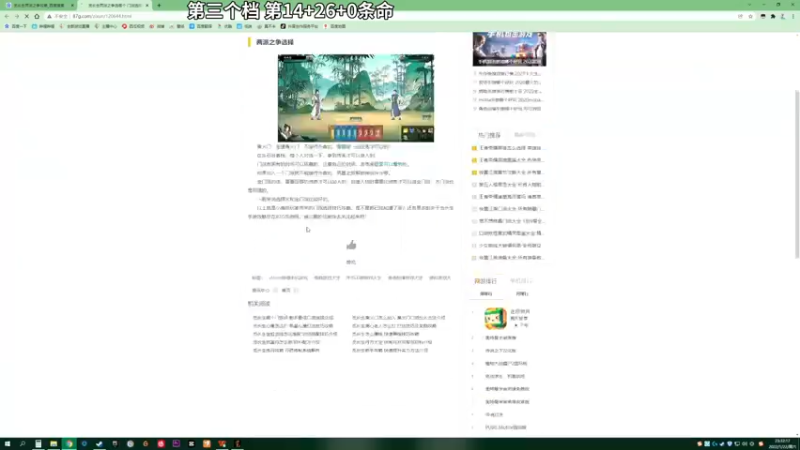Open a new browser tab
800x450 pixels.
coord(159,5)
